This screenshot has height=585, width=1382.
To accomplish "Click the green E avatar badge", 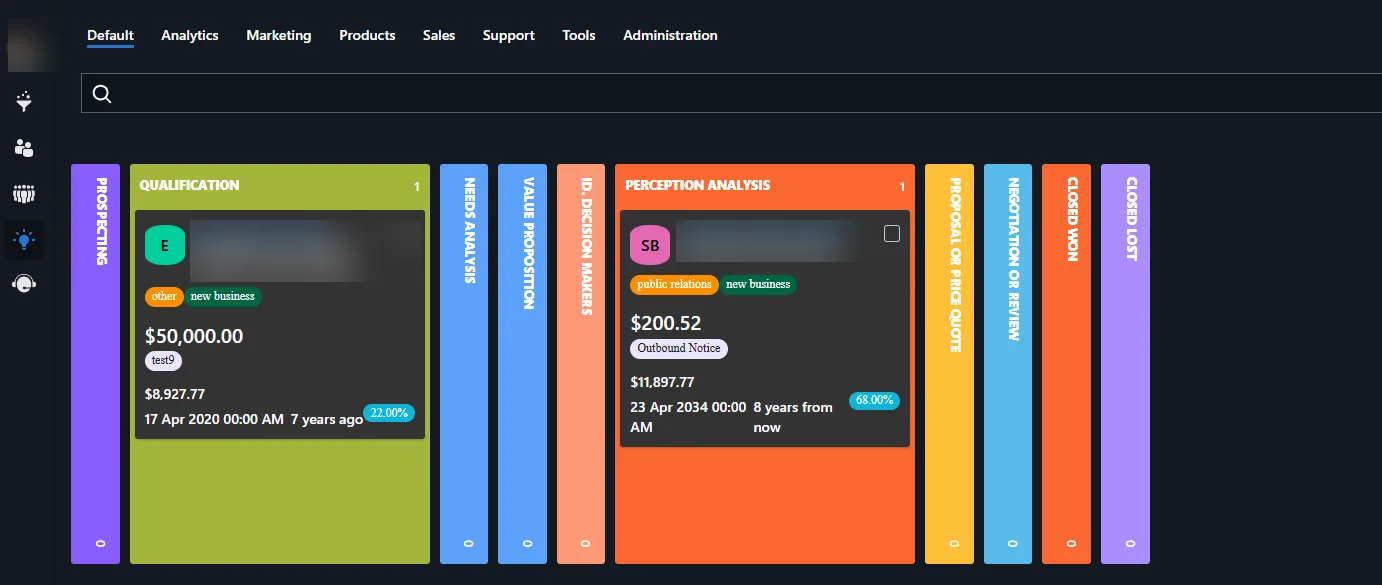I will (x=165, y=245).
